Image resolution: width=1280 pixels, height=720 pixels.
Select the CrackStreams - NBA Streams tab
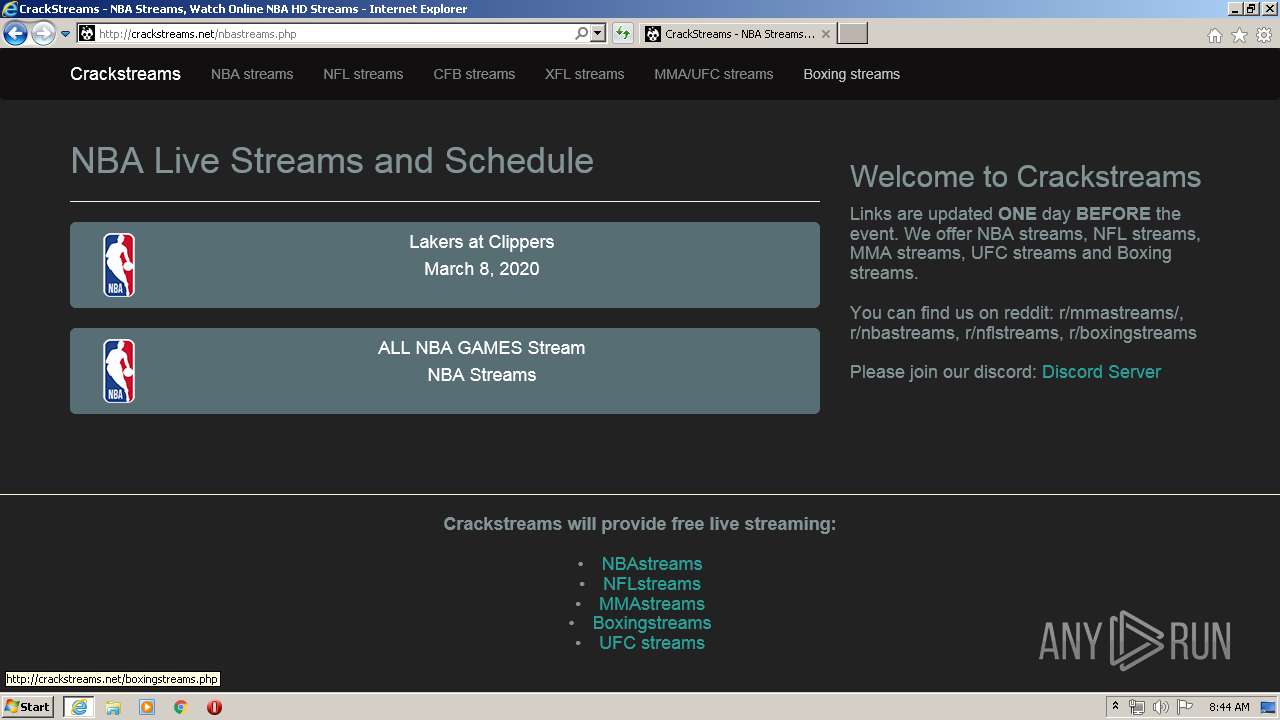point(738,34)
